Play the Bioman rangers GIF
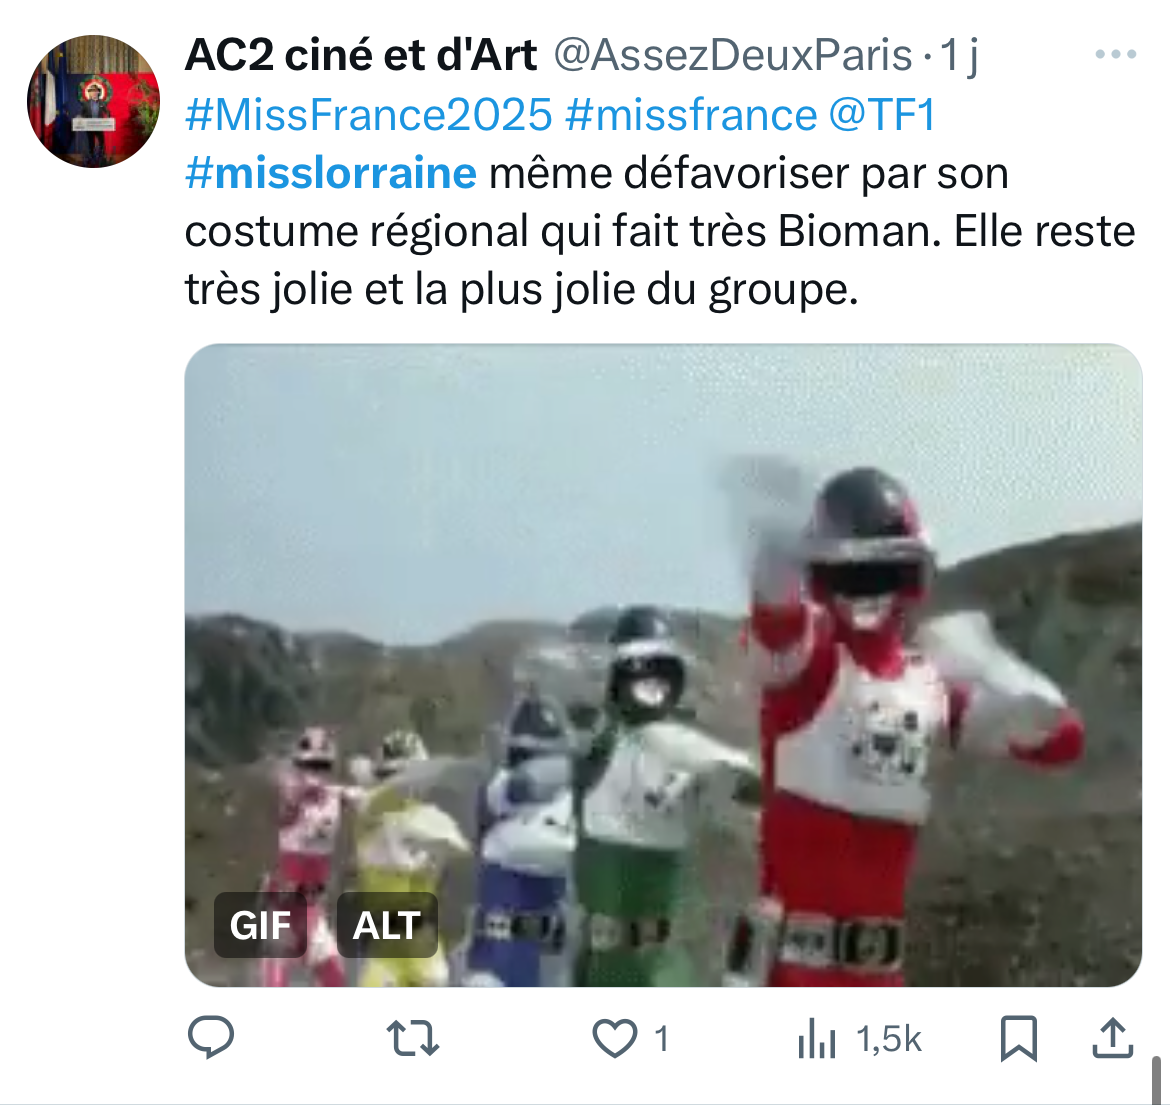This screenshot has height=1105, width=1170. (x=663, y=665)
